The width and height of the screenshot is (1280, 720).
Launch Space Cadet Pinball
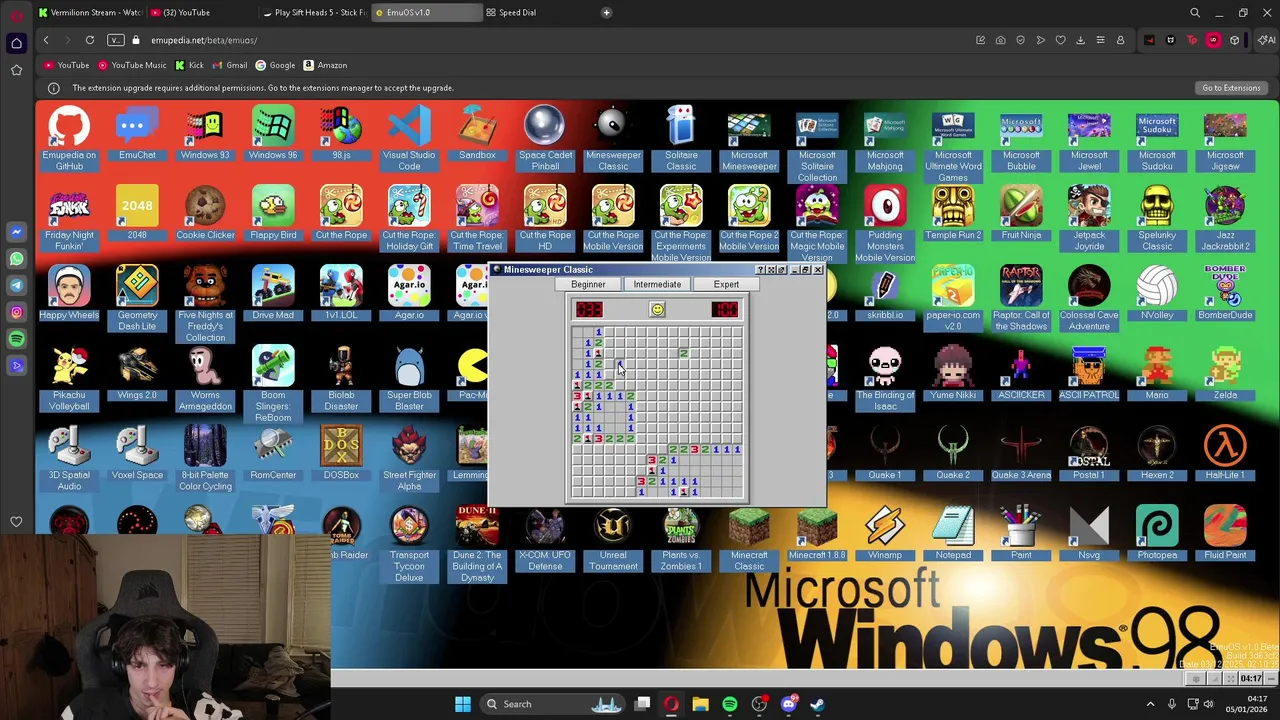coord(545,138)
